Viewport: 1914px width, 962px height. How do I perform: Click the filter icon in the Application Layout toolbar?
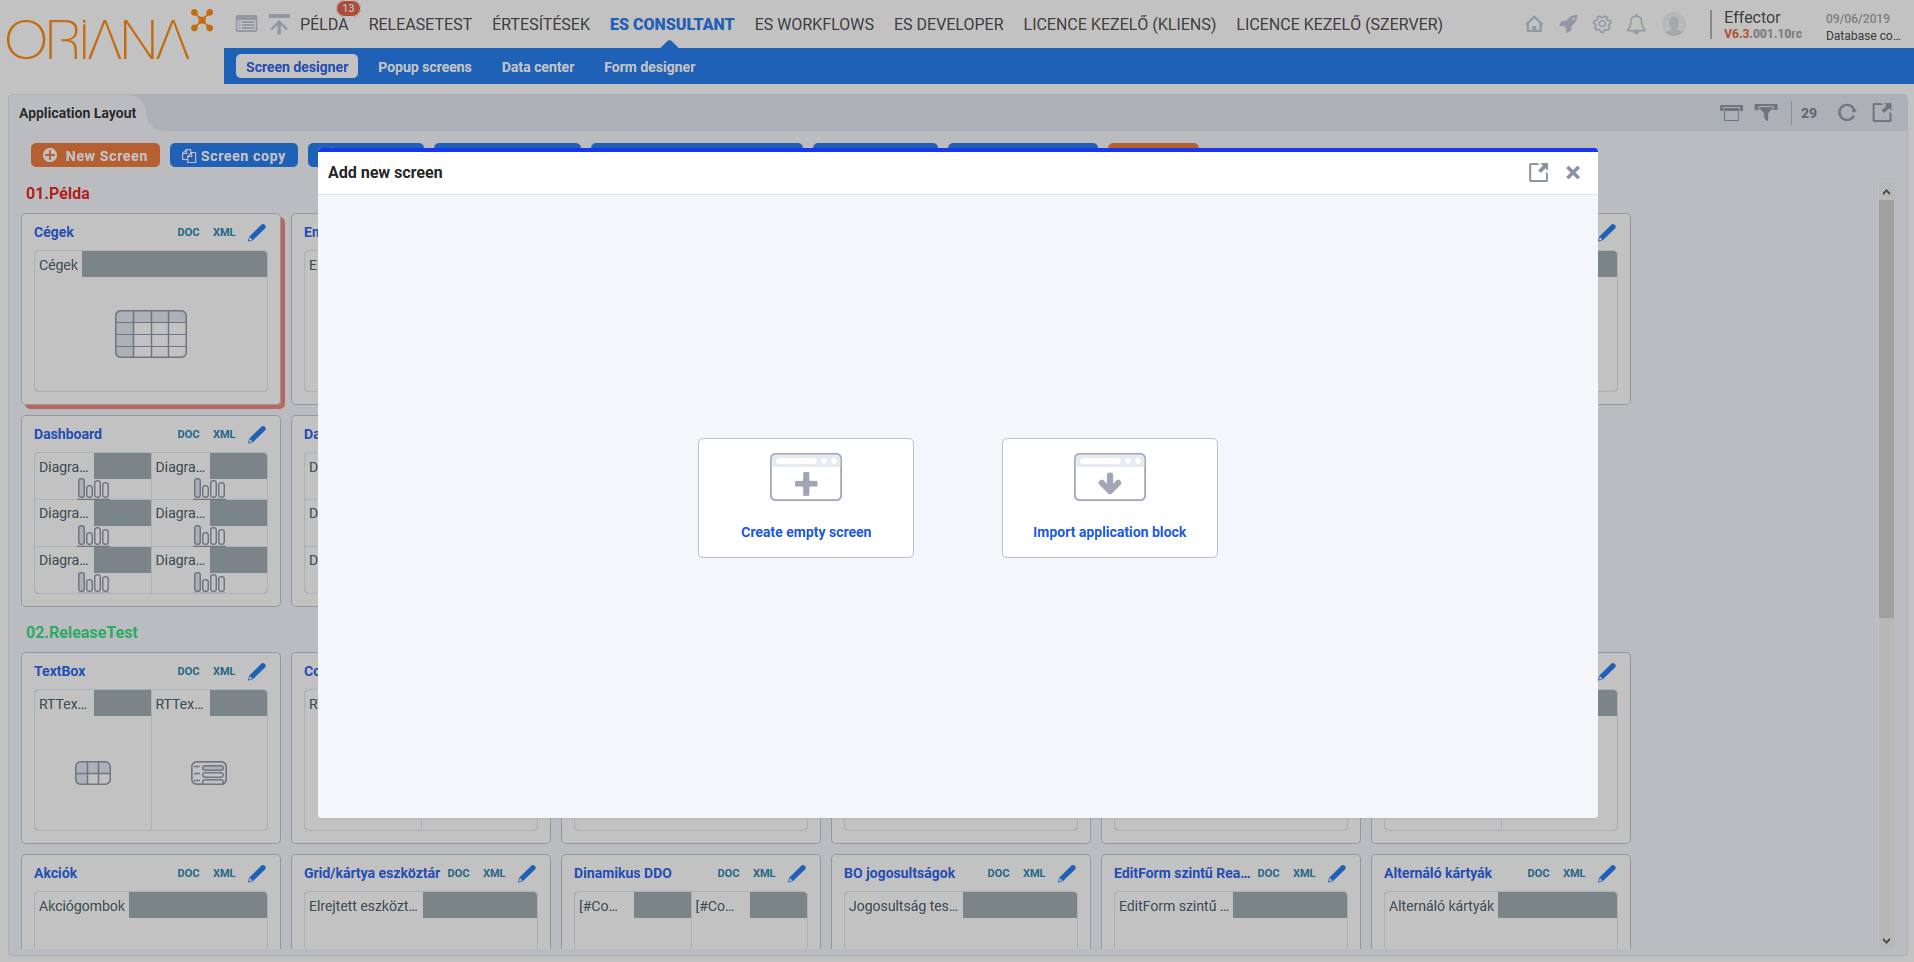(x=1767, y=113)
